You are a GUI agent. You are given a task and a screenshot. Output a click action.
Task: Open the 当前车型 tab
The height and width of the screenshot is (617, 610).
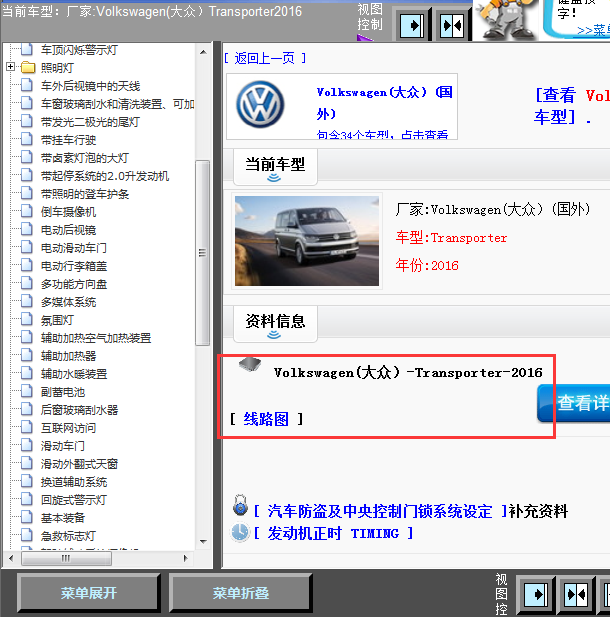coord(275,167)
